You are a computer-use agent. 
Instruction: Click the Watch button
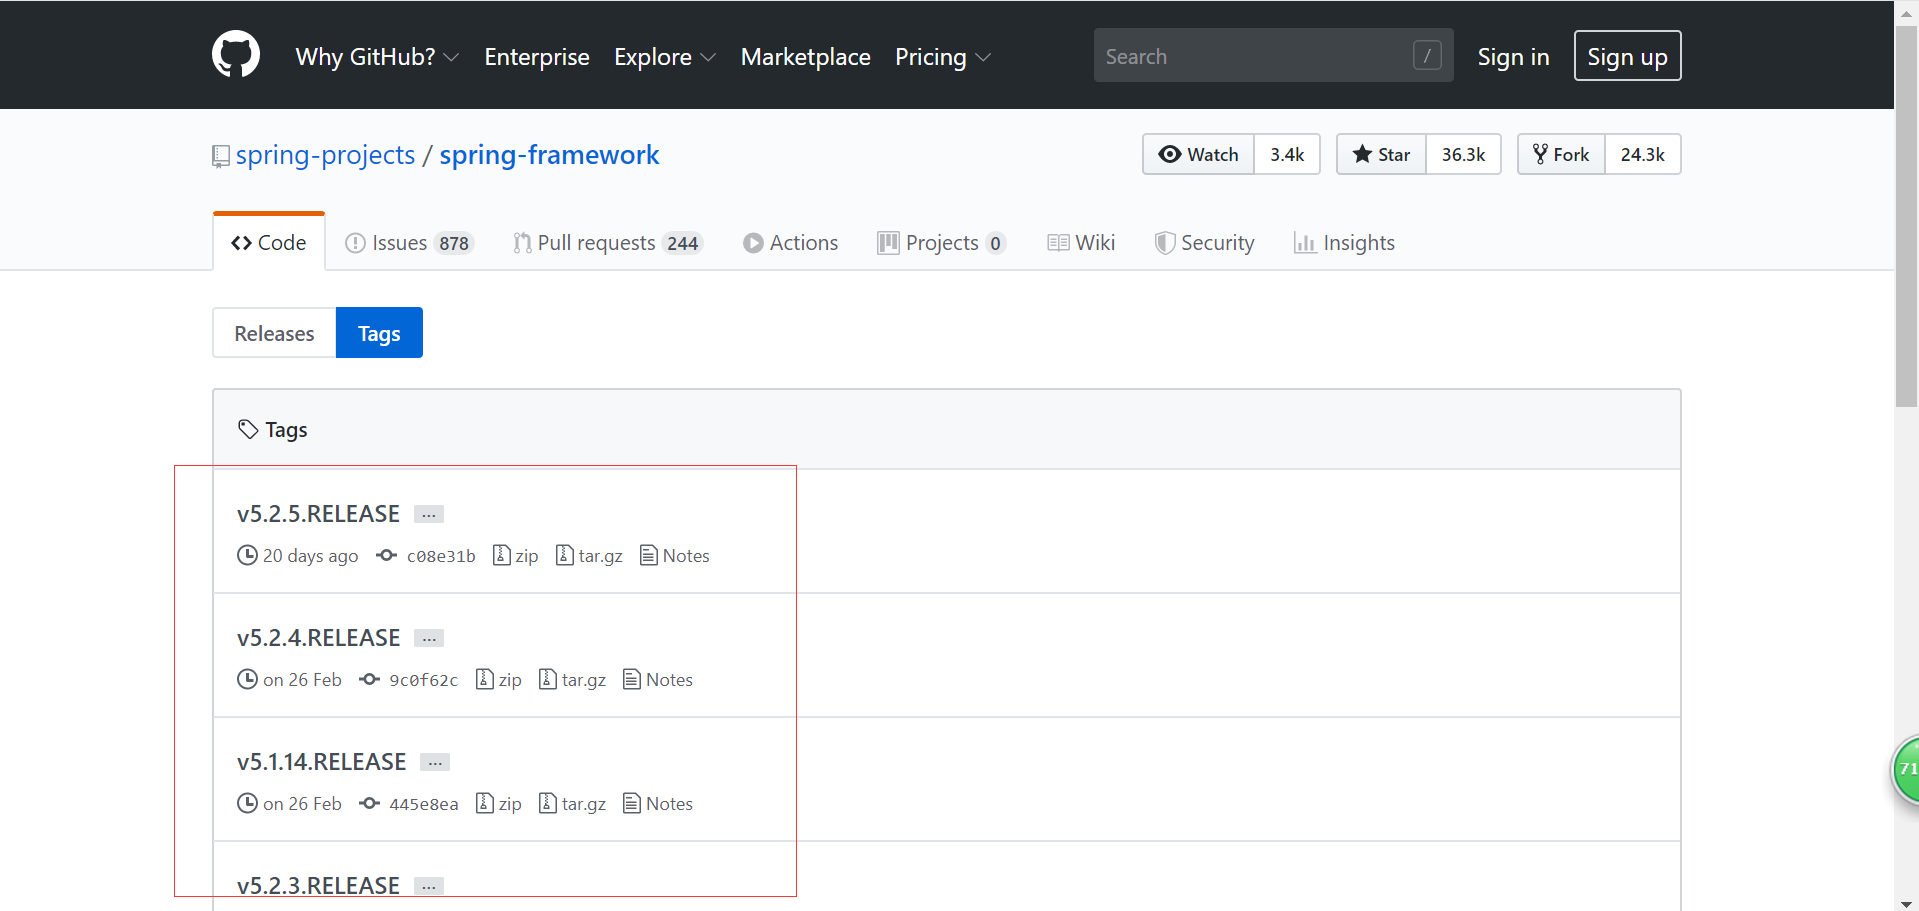point(1198,154)
